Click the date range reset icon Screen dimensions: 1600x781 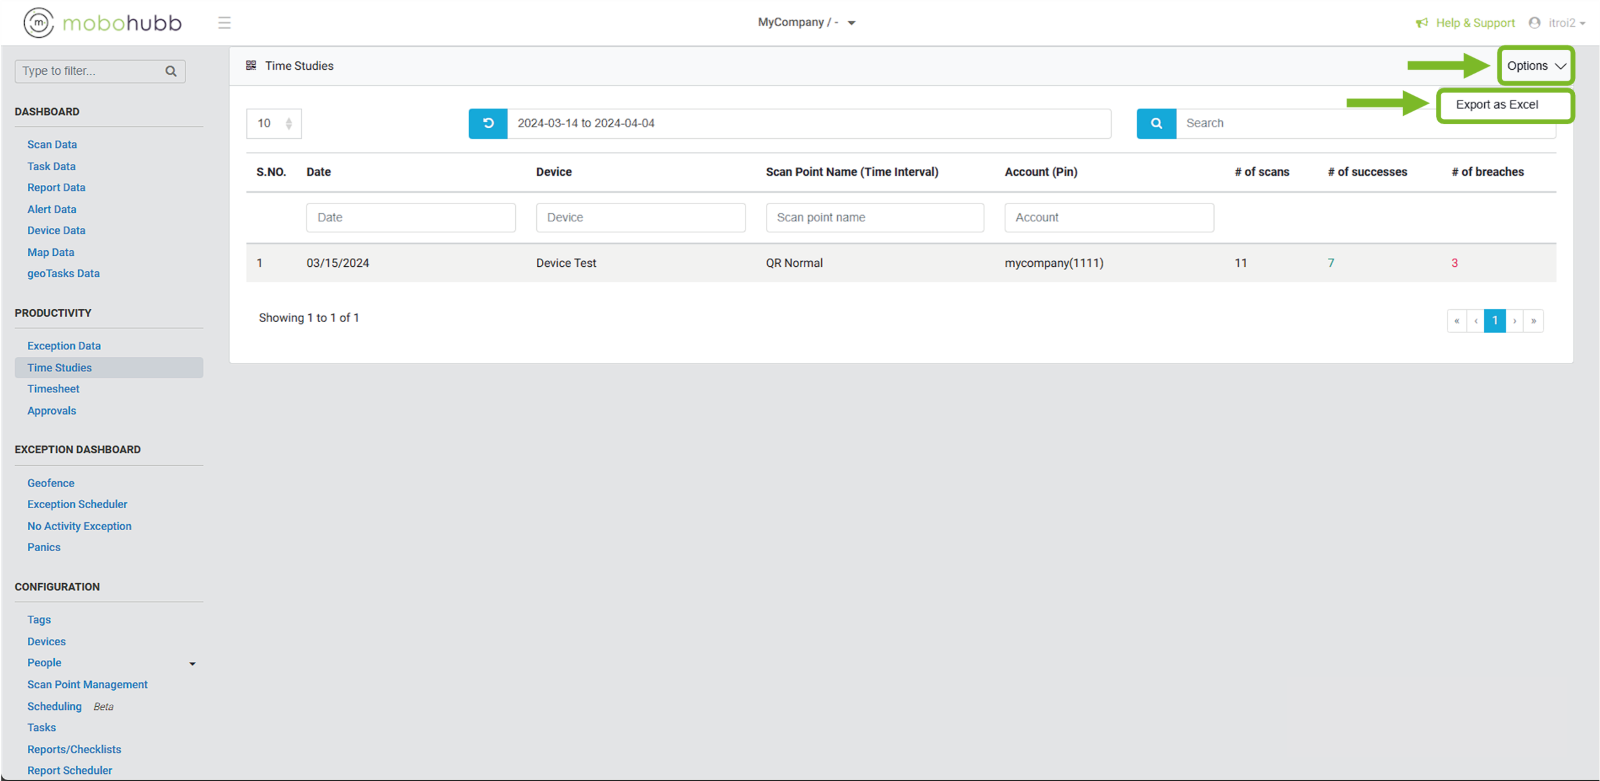click(x=488, y=123)
